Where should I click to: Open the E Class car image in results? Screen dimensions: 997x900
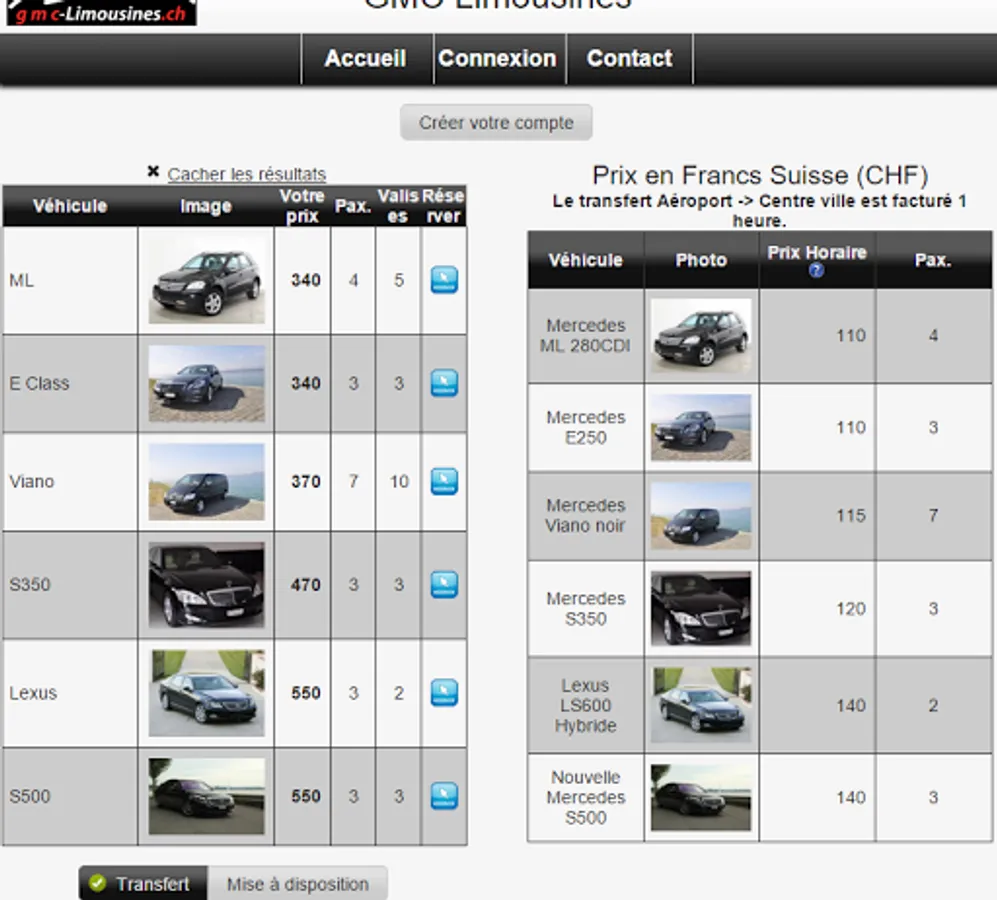coord(207,384)
